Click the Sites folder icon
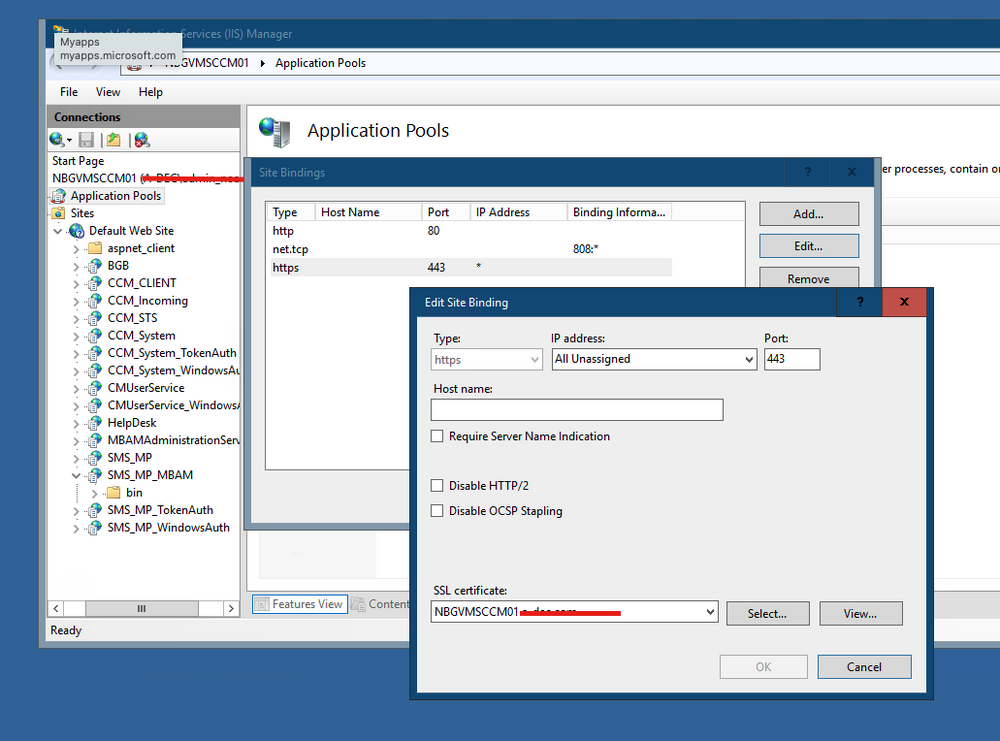Viewport: 1000px width, 741px height. tap(59, 213)
